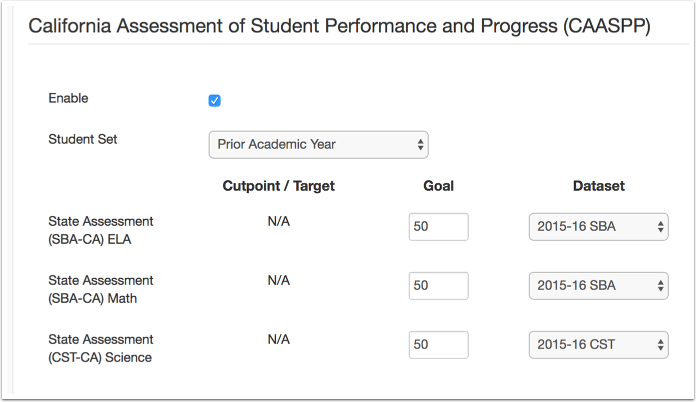This screenshot has width=696, height=402.
Task: Click the ELA Goal input field
Action: coord(438,227)
